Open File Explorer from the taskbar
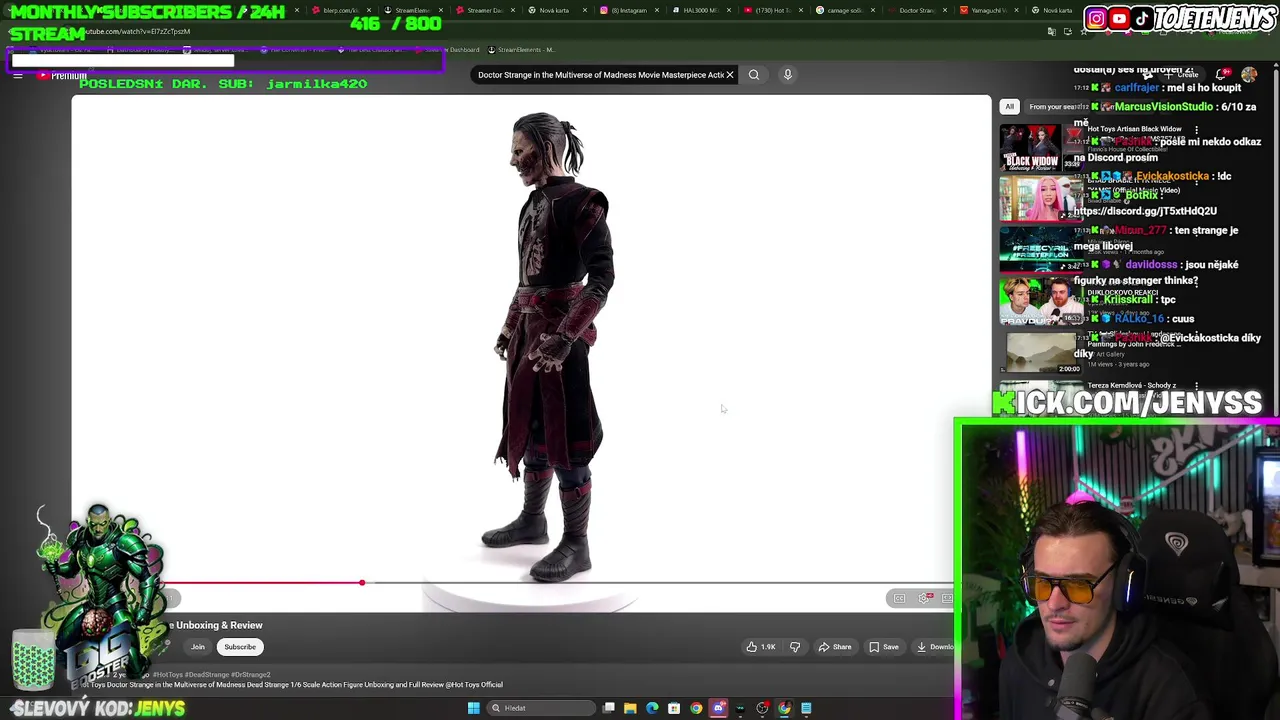Screen dimensions: 1280x720 630,708
